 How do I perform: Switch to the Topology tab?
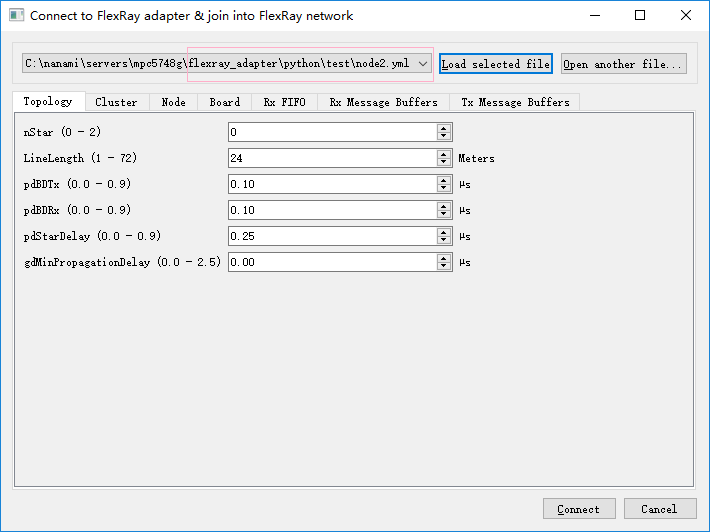pyautogui.click(x=48, y=101)
